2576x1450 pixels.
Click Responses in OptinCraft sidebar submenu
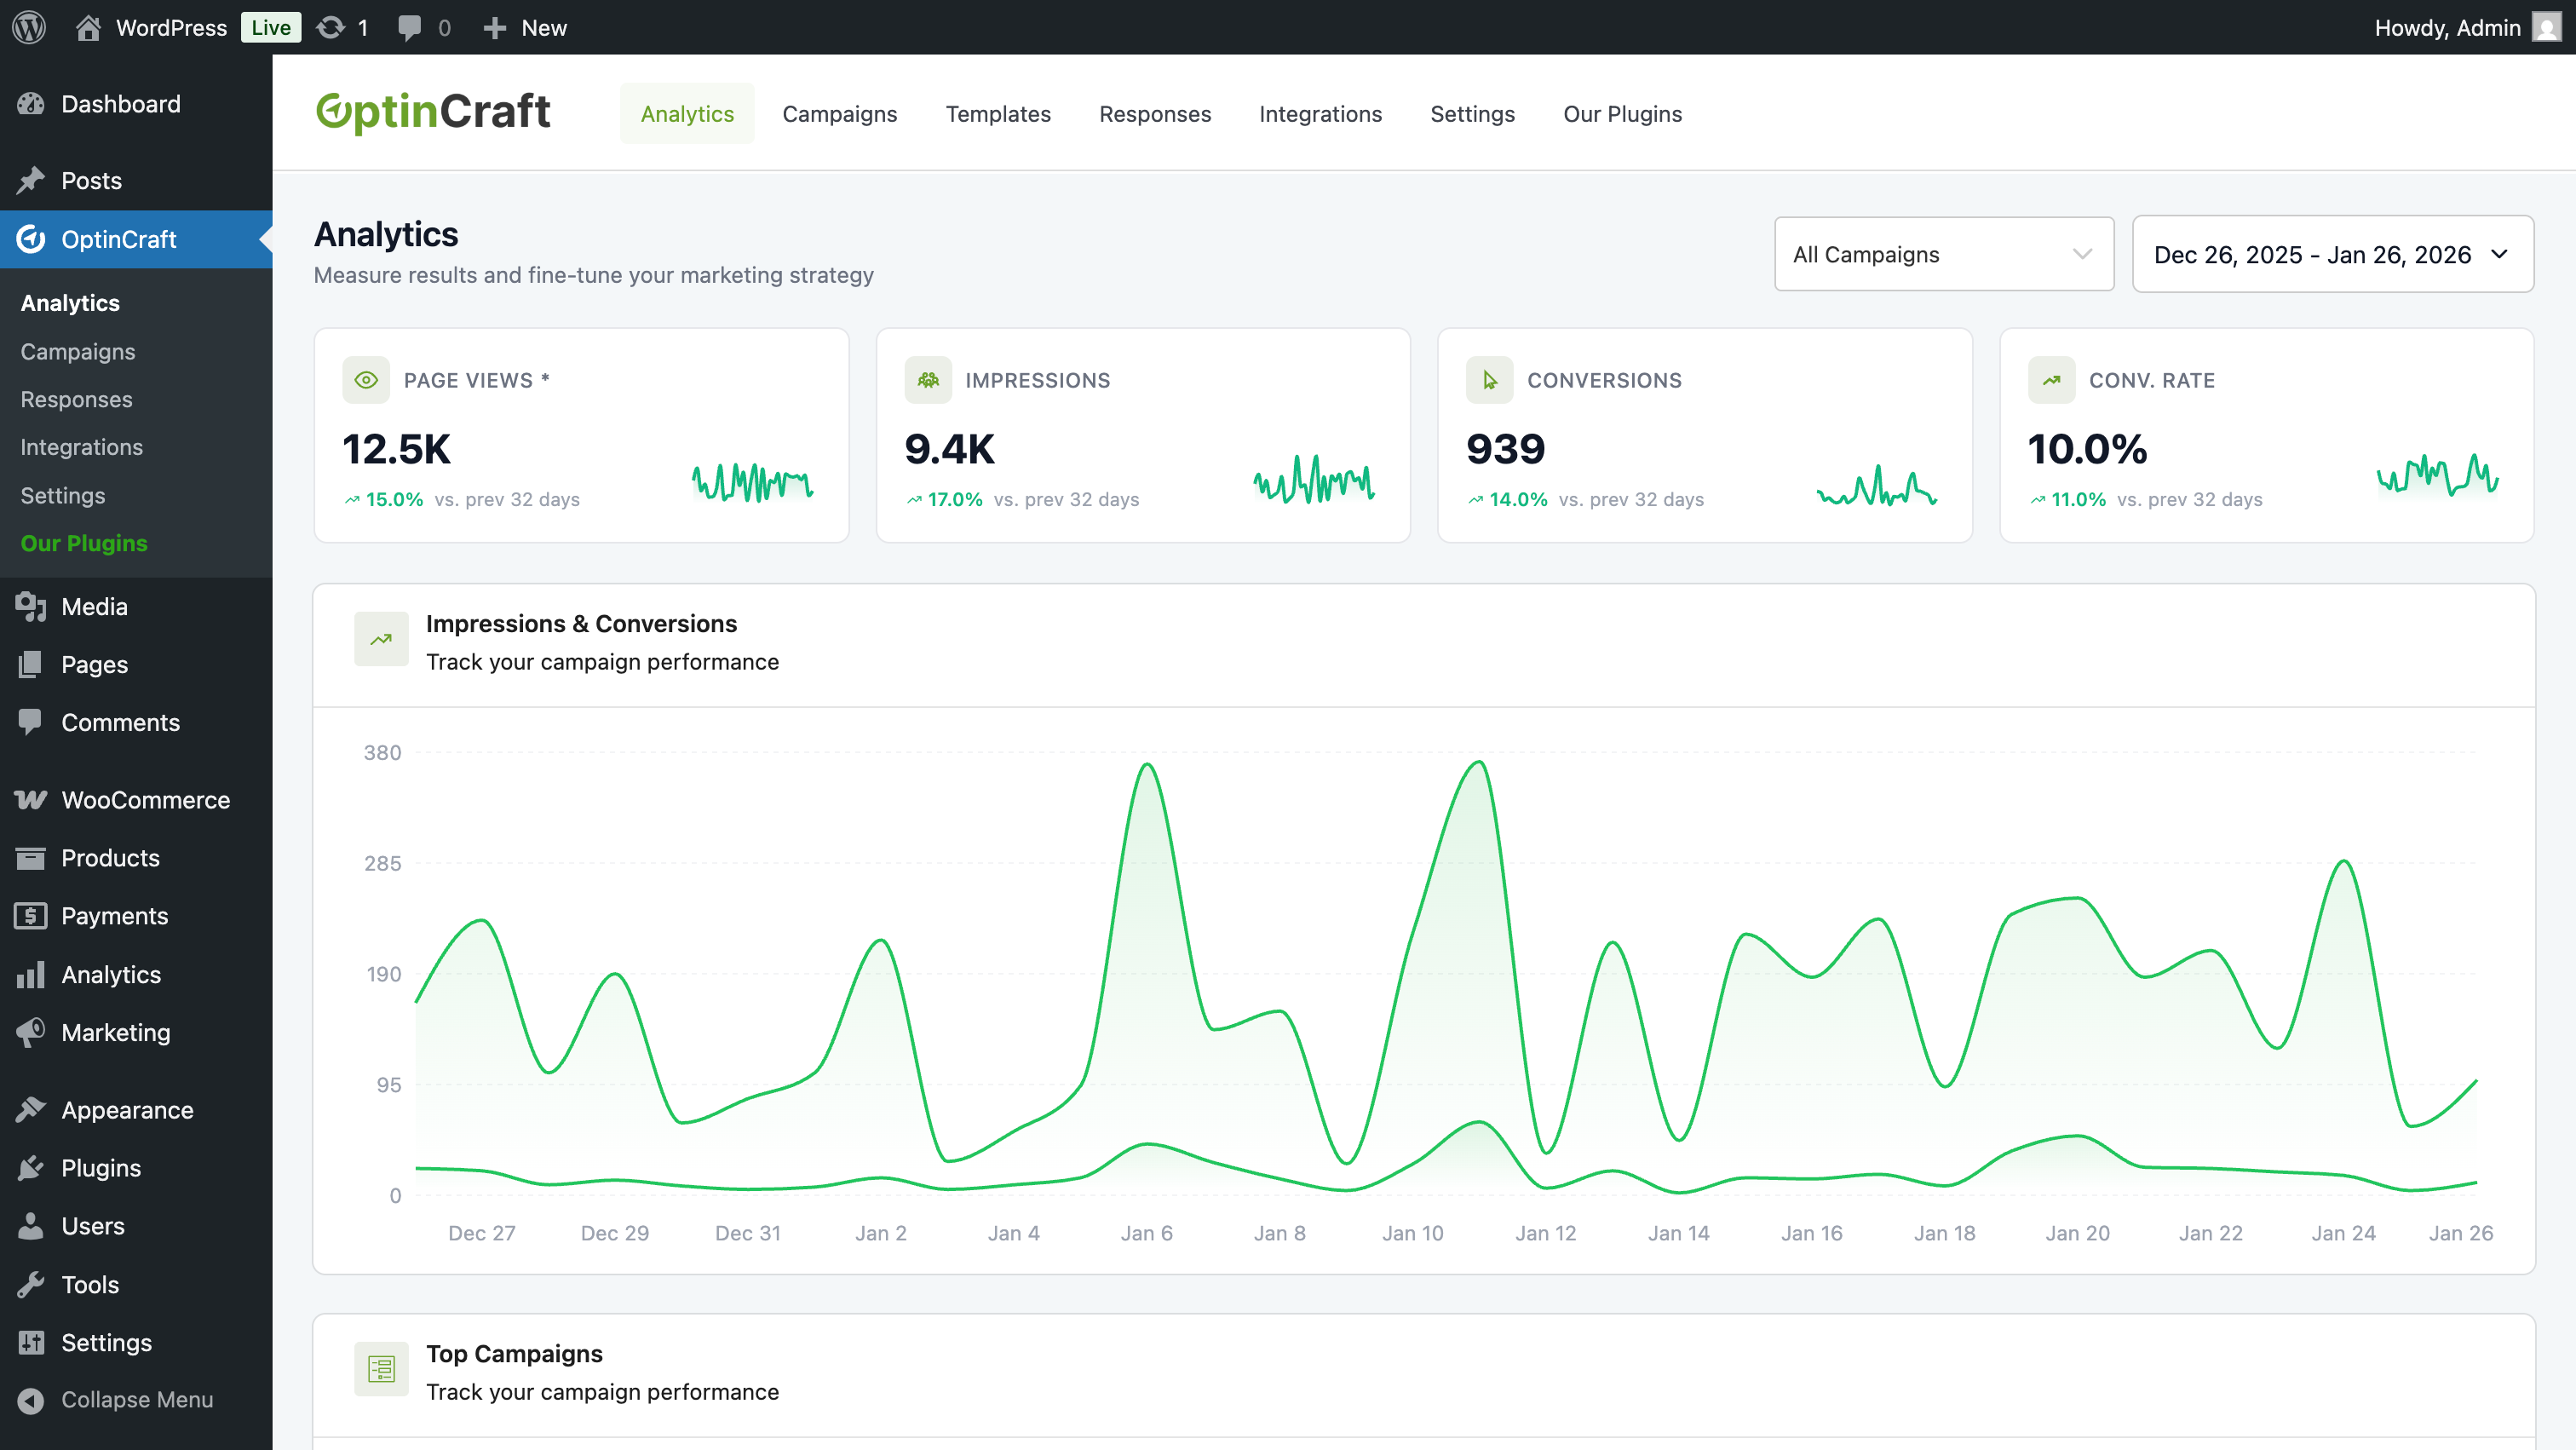[76, 399]
